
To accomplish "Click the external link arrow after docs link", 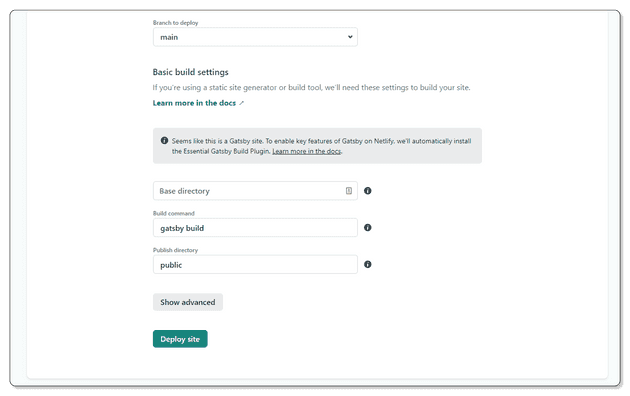I will coord(241,103).
